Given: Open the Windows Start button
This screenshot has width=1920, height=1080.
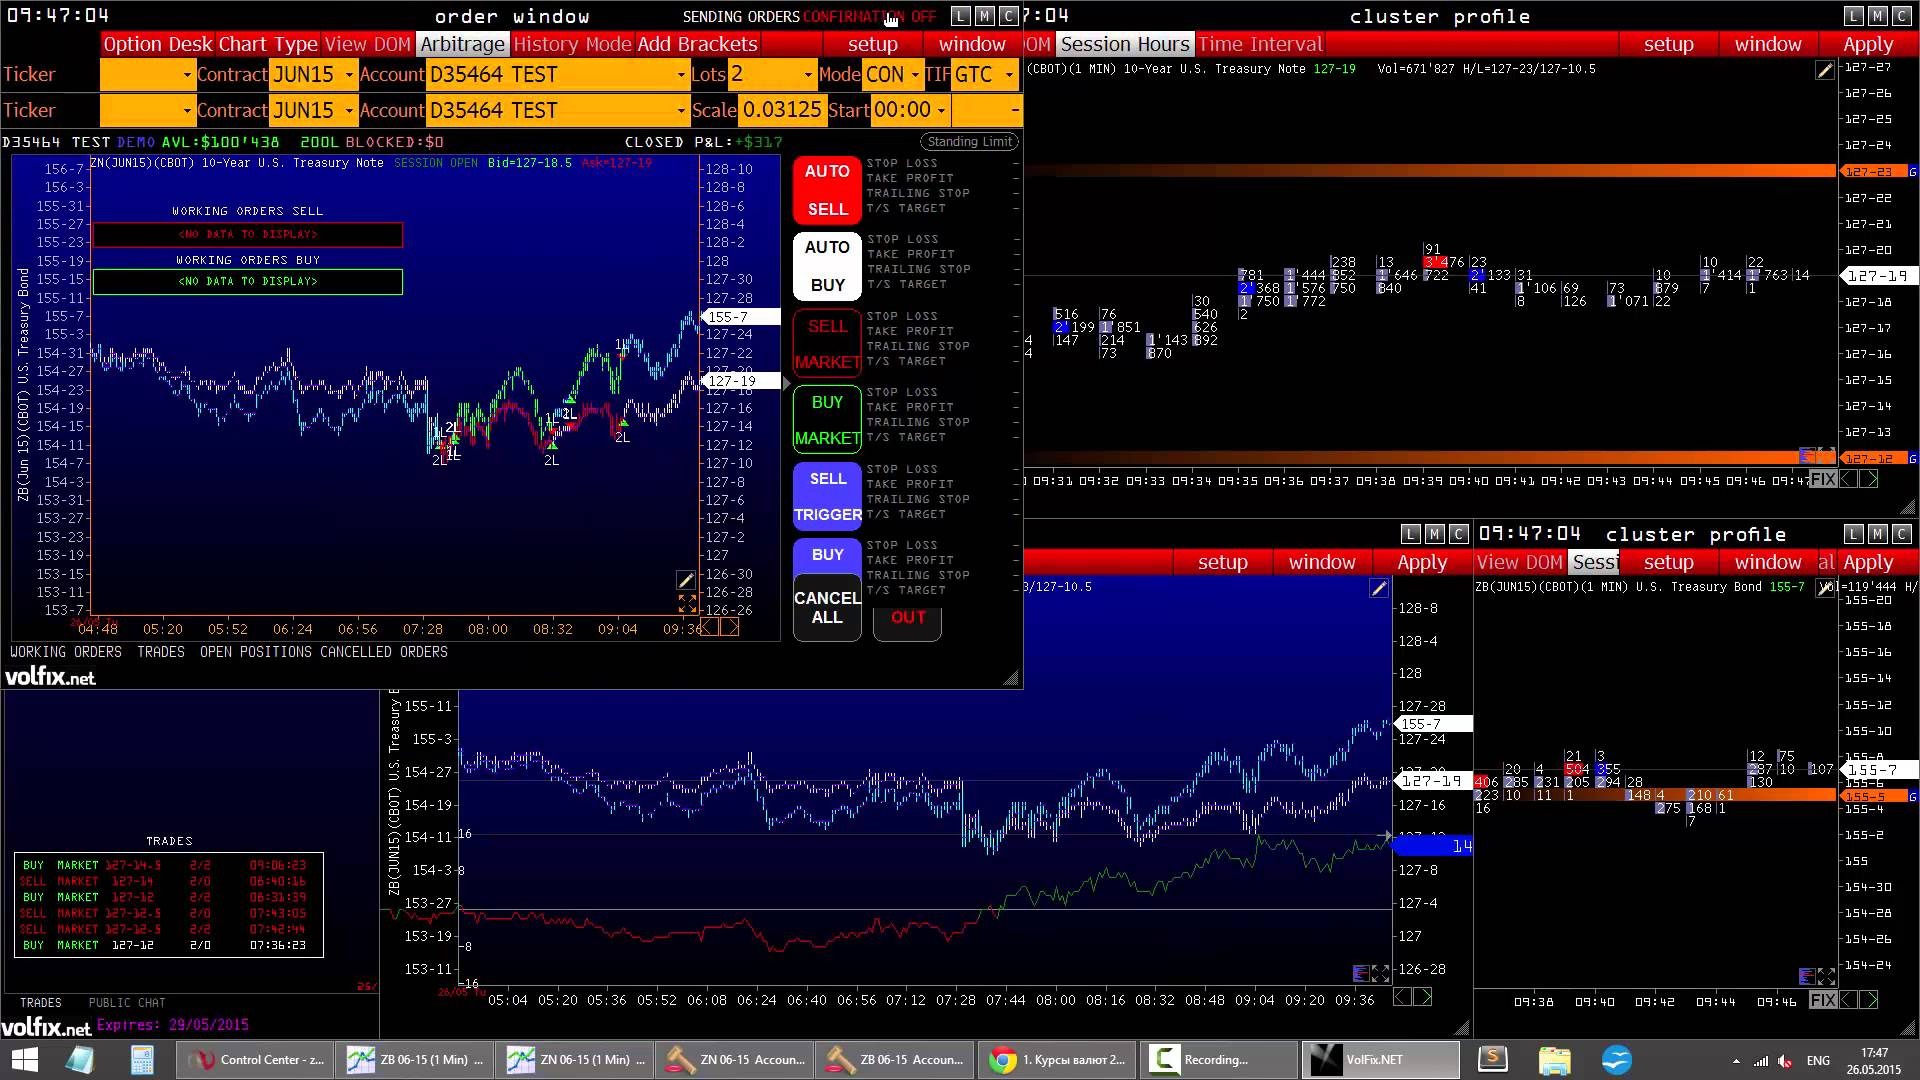Looking at the screenshot, I should (24, 1059).
